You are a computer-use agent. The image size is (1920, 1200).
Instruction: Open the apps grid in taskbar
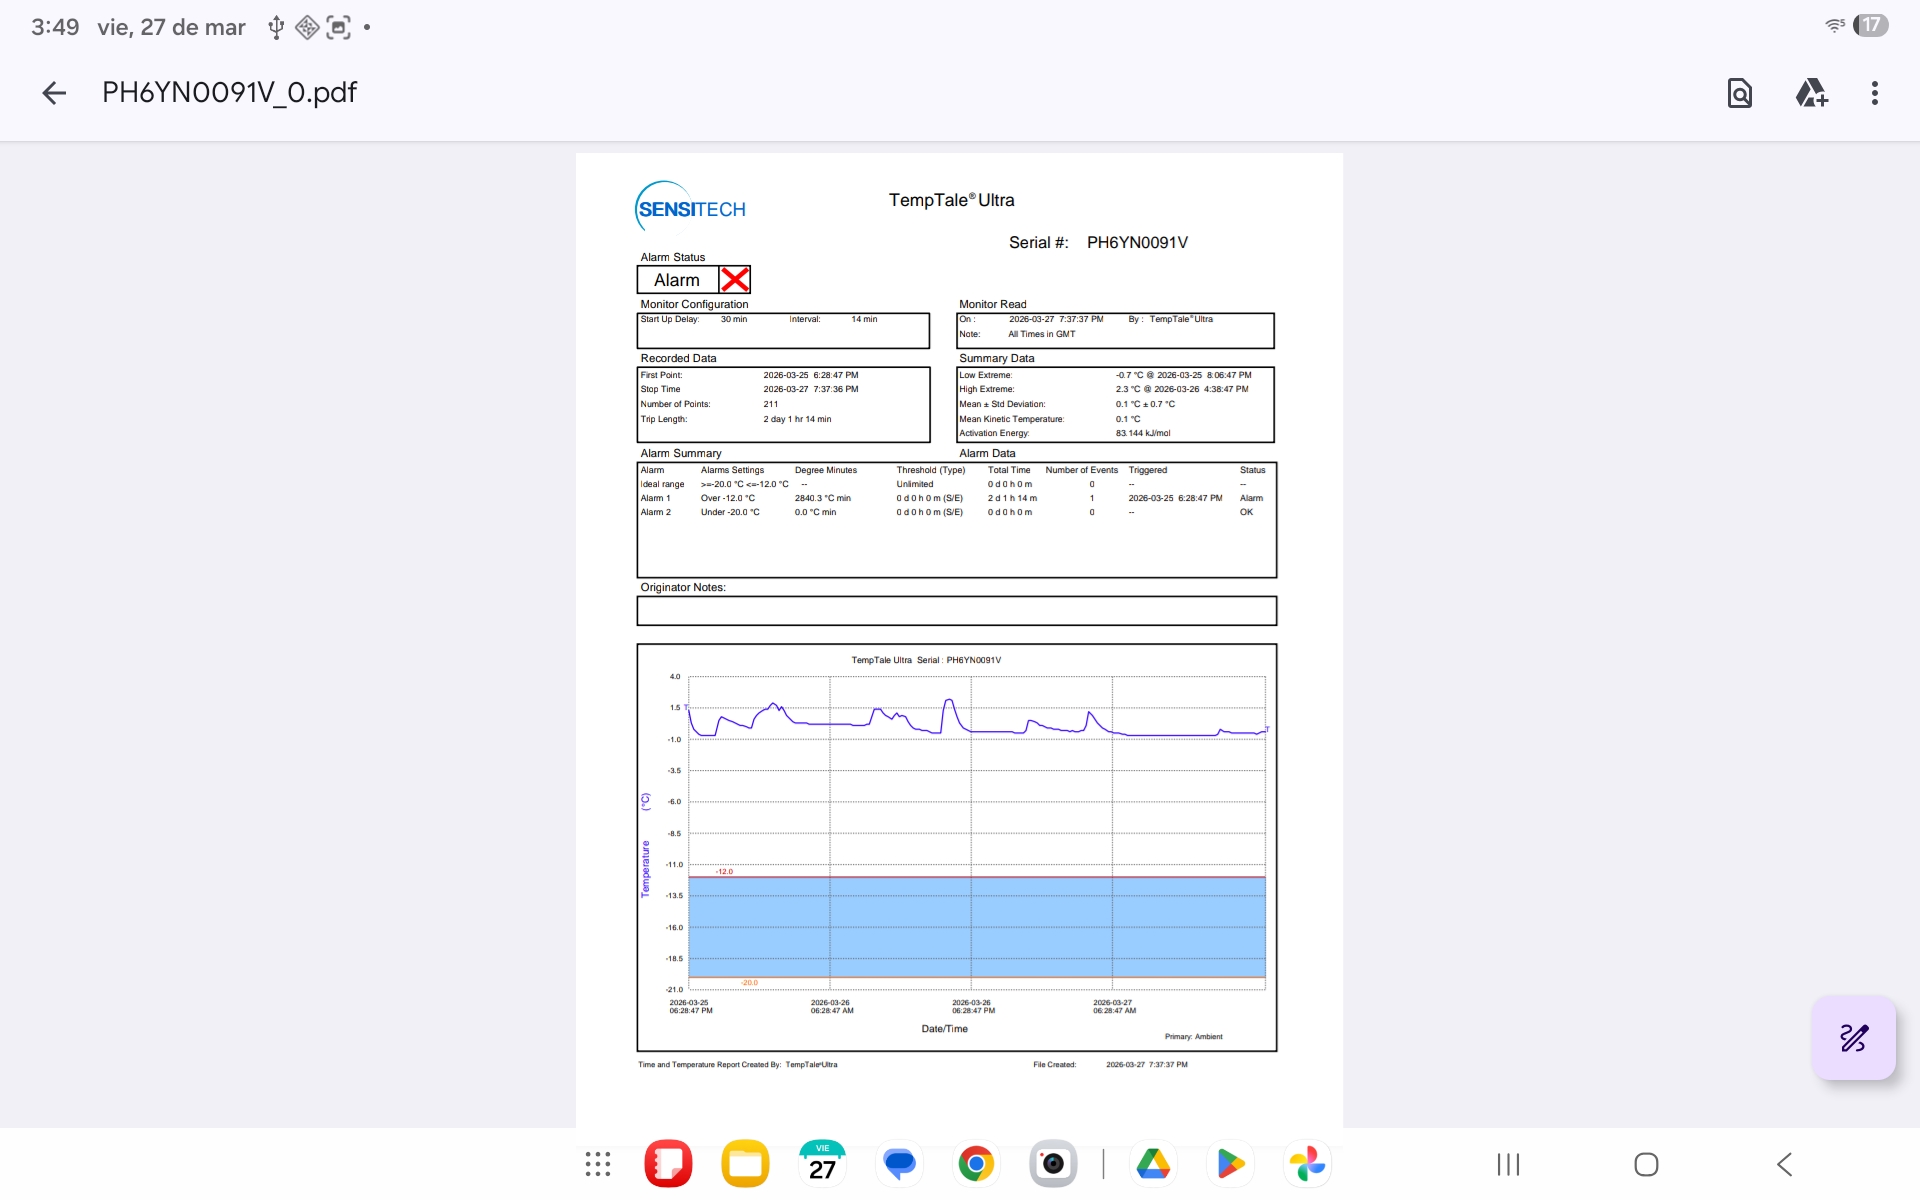tap(597, 1164)
